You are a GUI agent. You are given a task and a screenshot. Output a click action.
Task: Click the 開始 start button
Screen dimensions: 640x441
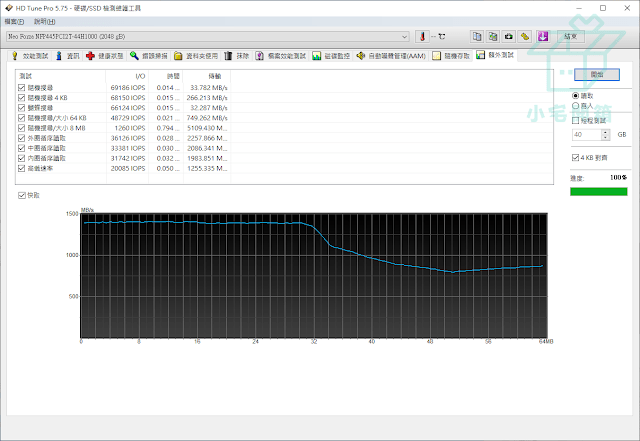click(x=597, y=75)
